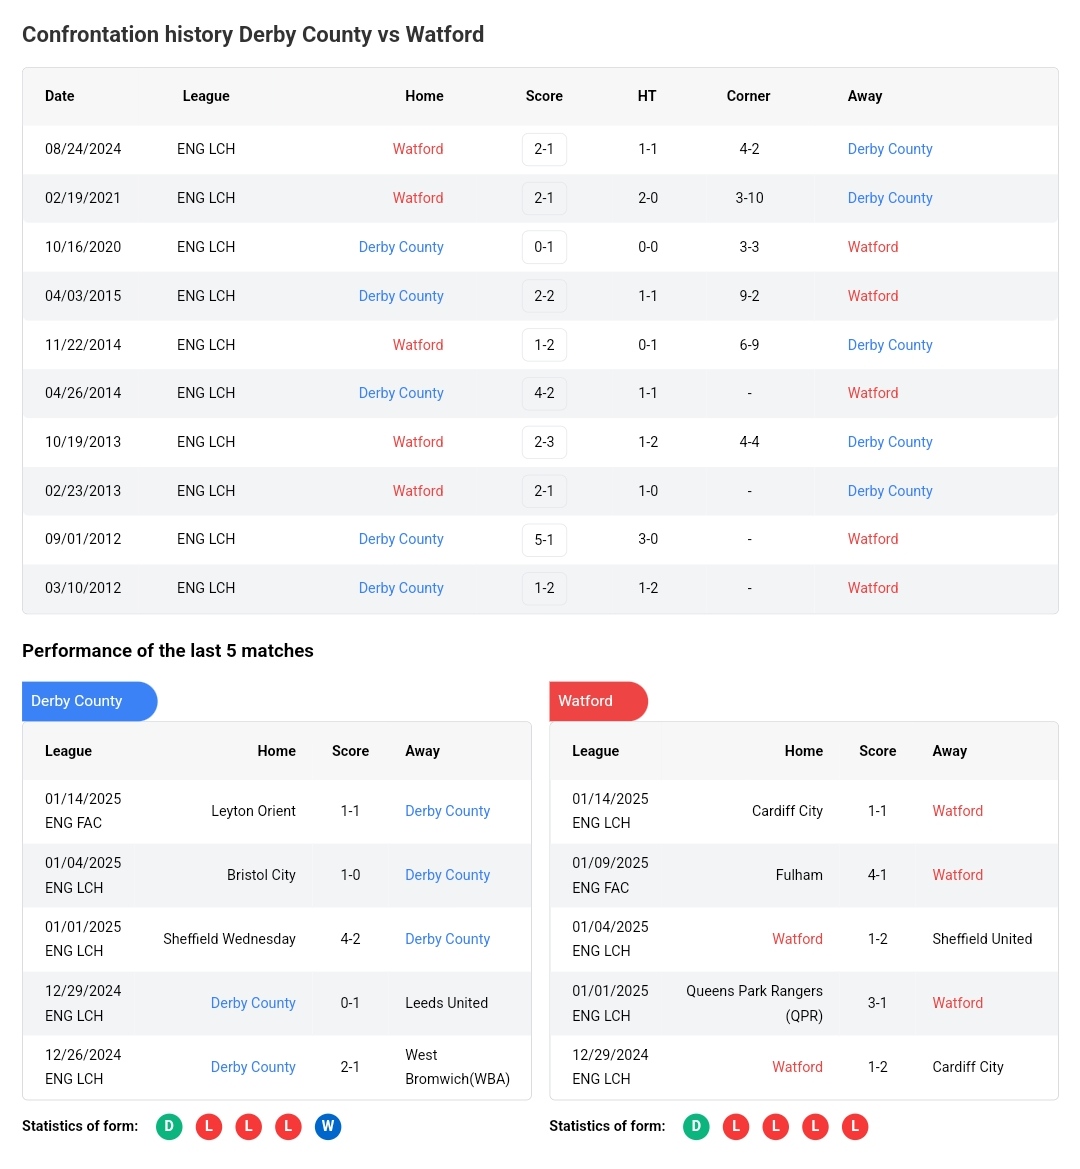Click the blue W badge in Derby County's form

328,1127
